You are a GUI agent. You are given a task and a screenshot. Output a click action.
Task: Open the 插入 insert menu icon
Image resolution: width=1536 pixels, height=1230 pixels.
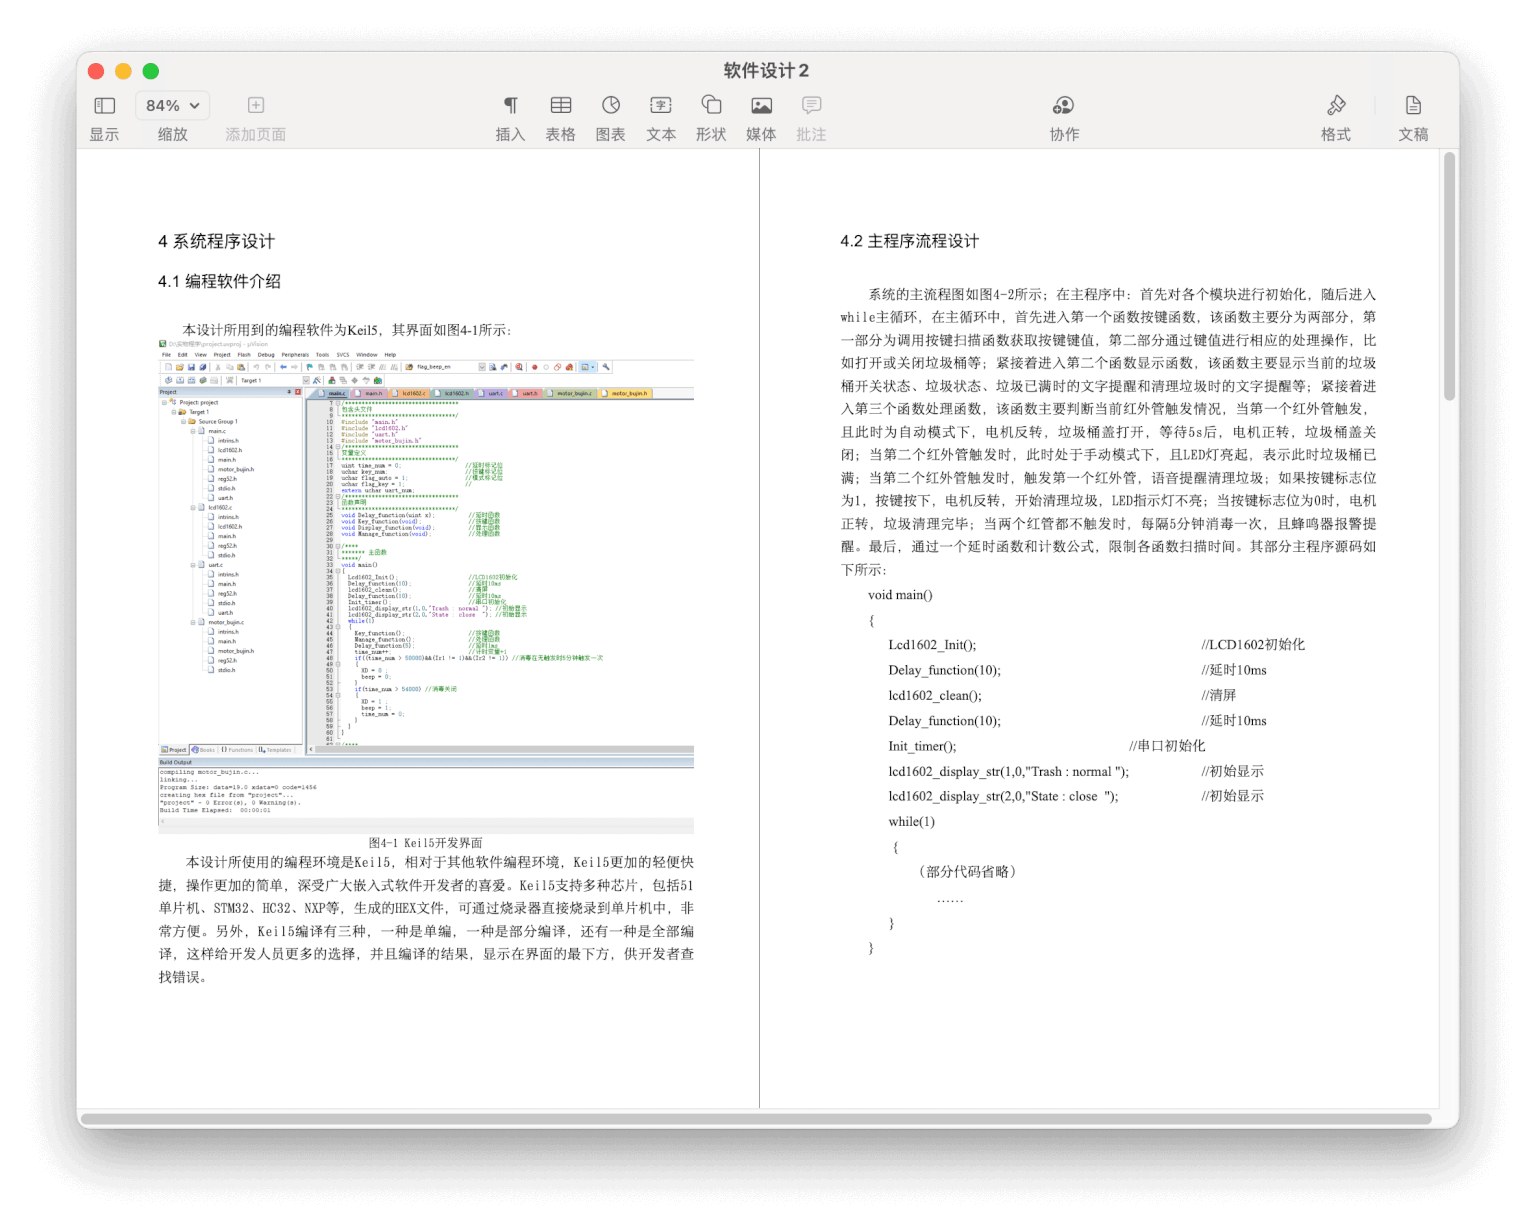click(x=510, y=105)
